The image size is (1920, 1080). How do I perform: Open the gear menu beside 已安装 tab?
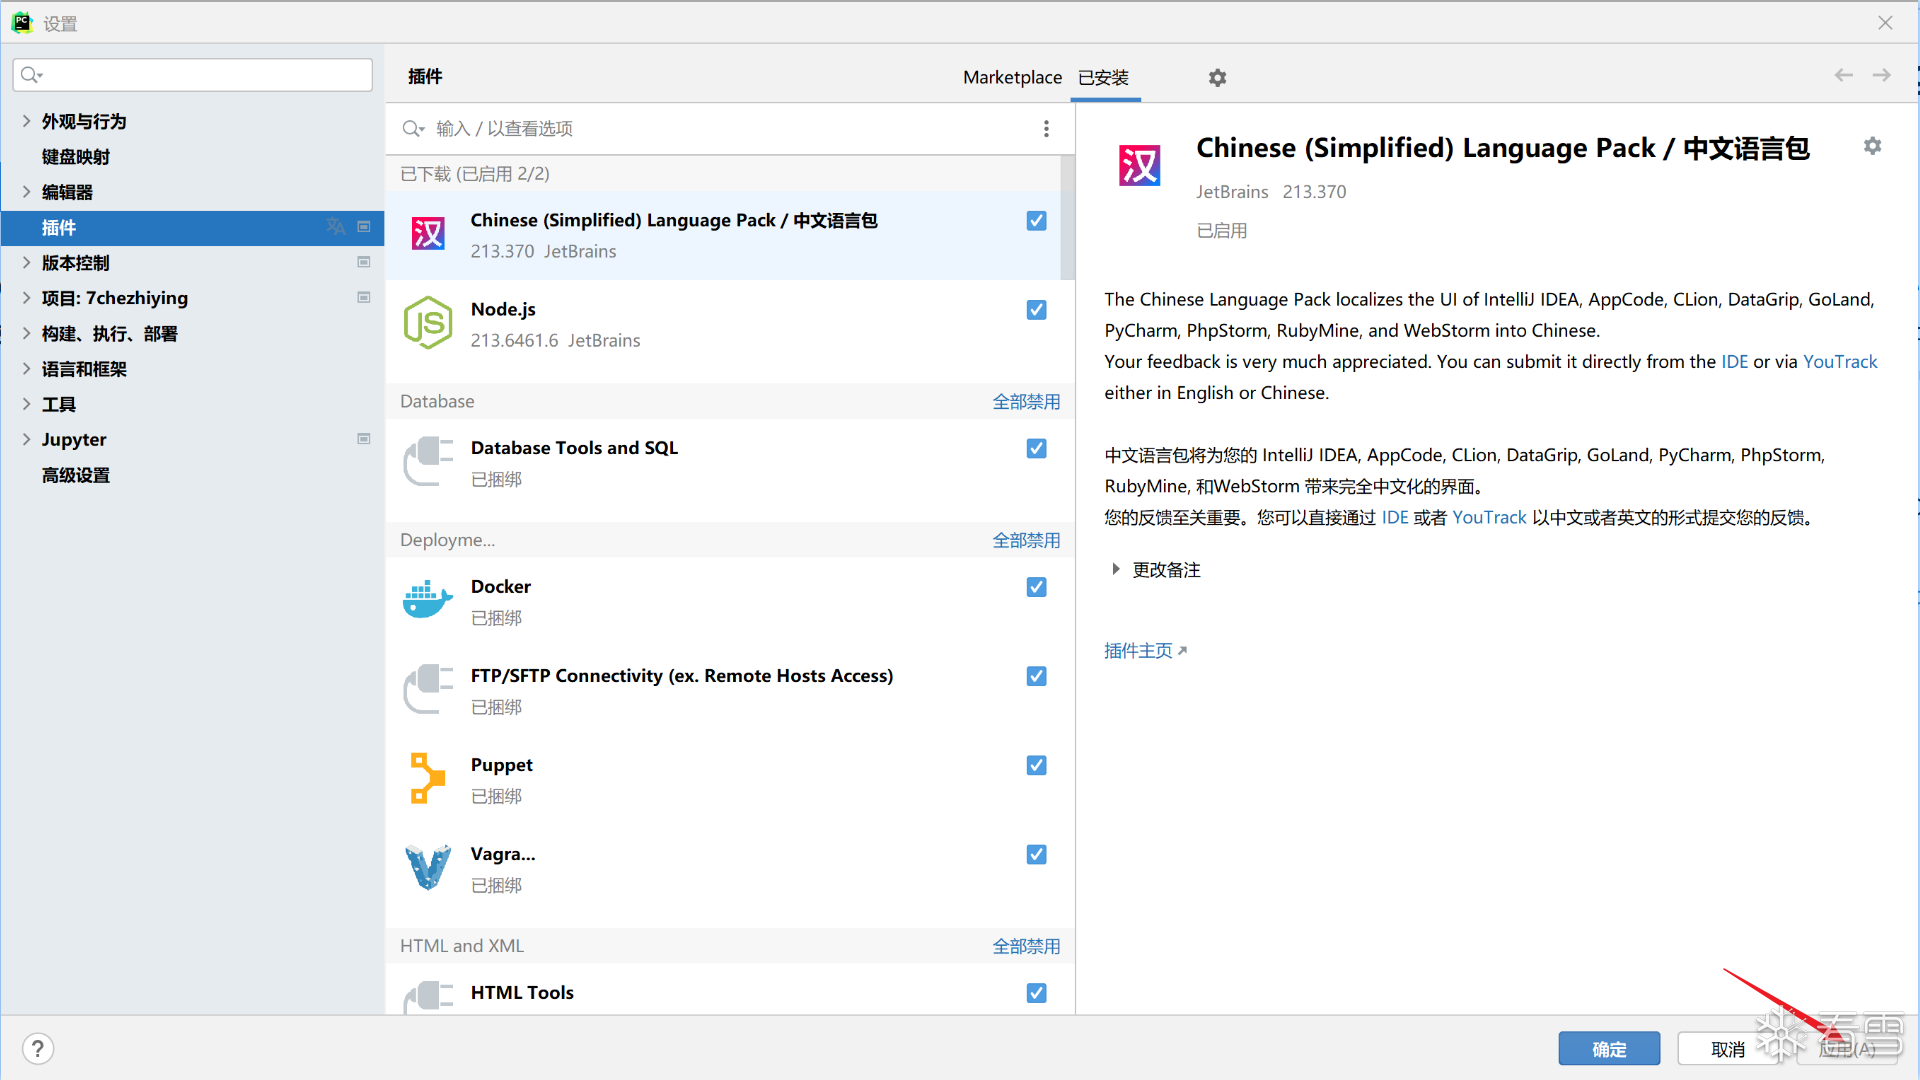pos(1217,78)
